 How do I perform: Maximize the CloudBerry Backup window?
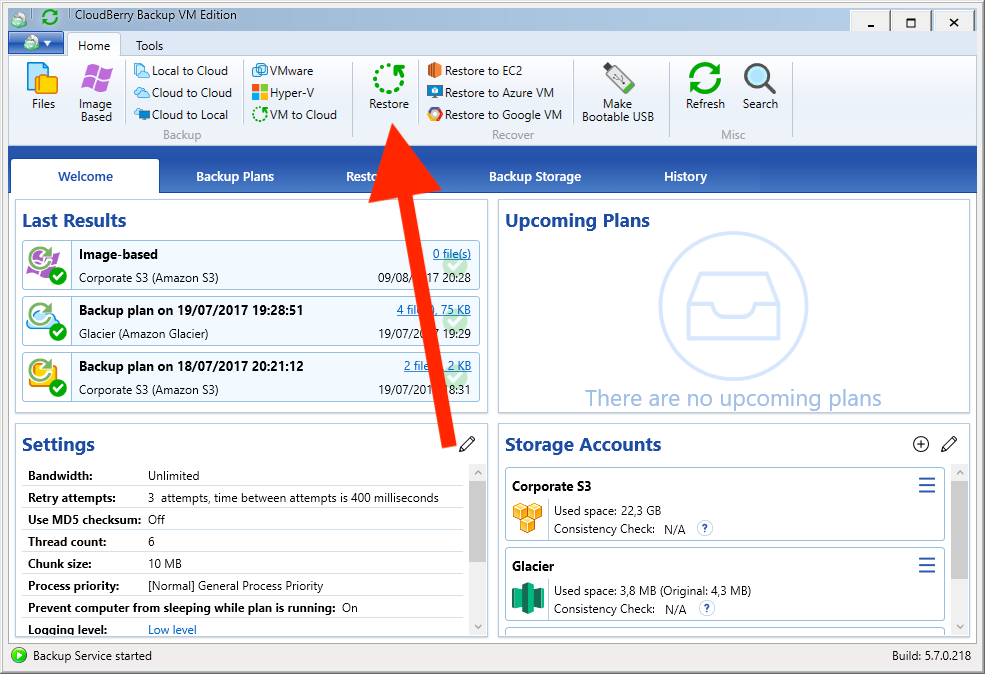911,23
